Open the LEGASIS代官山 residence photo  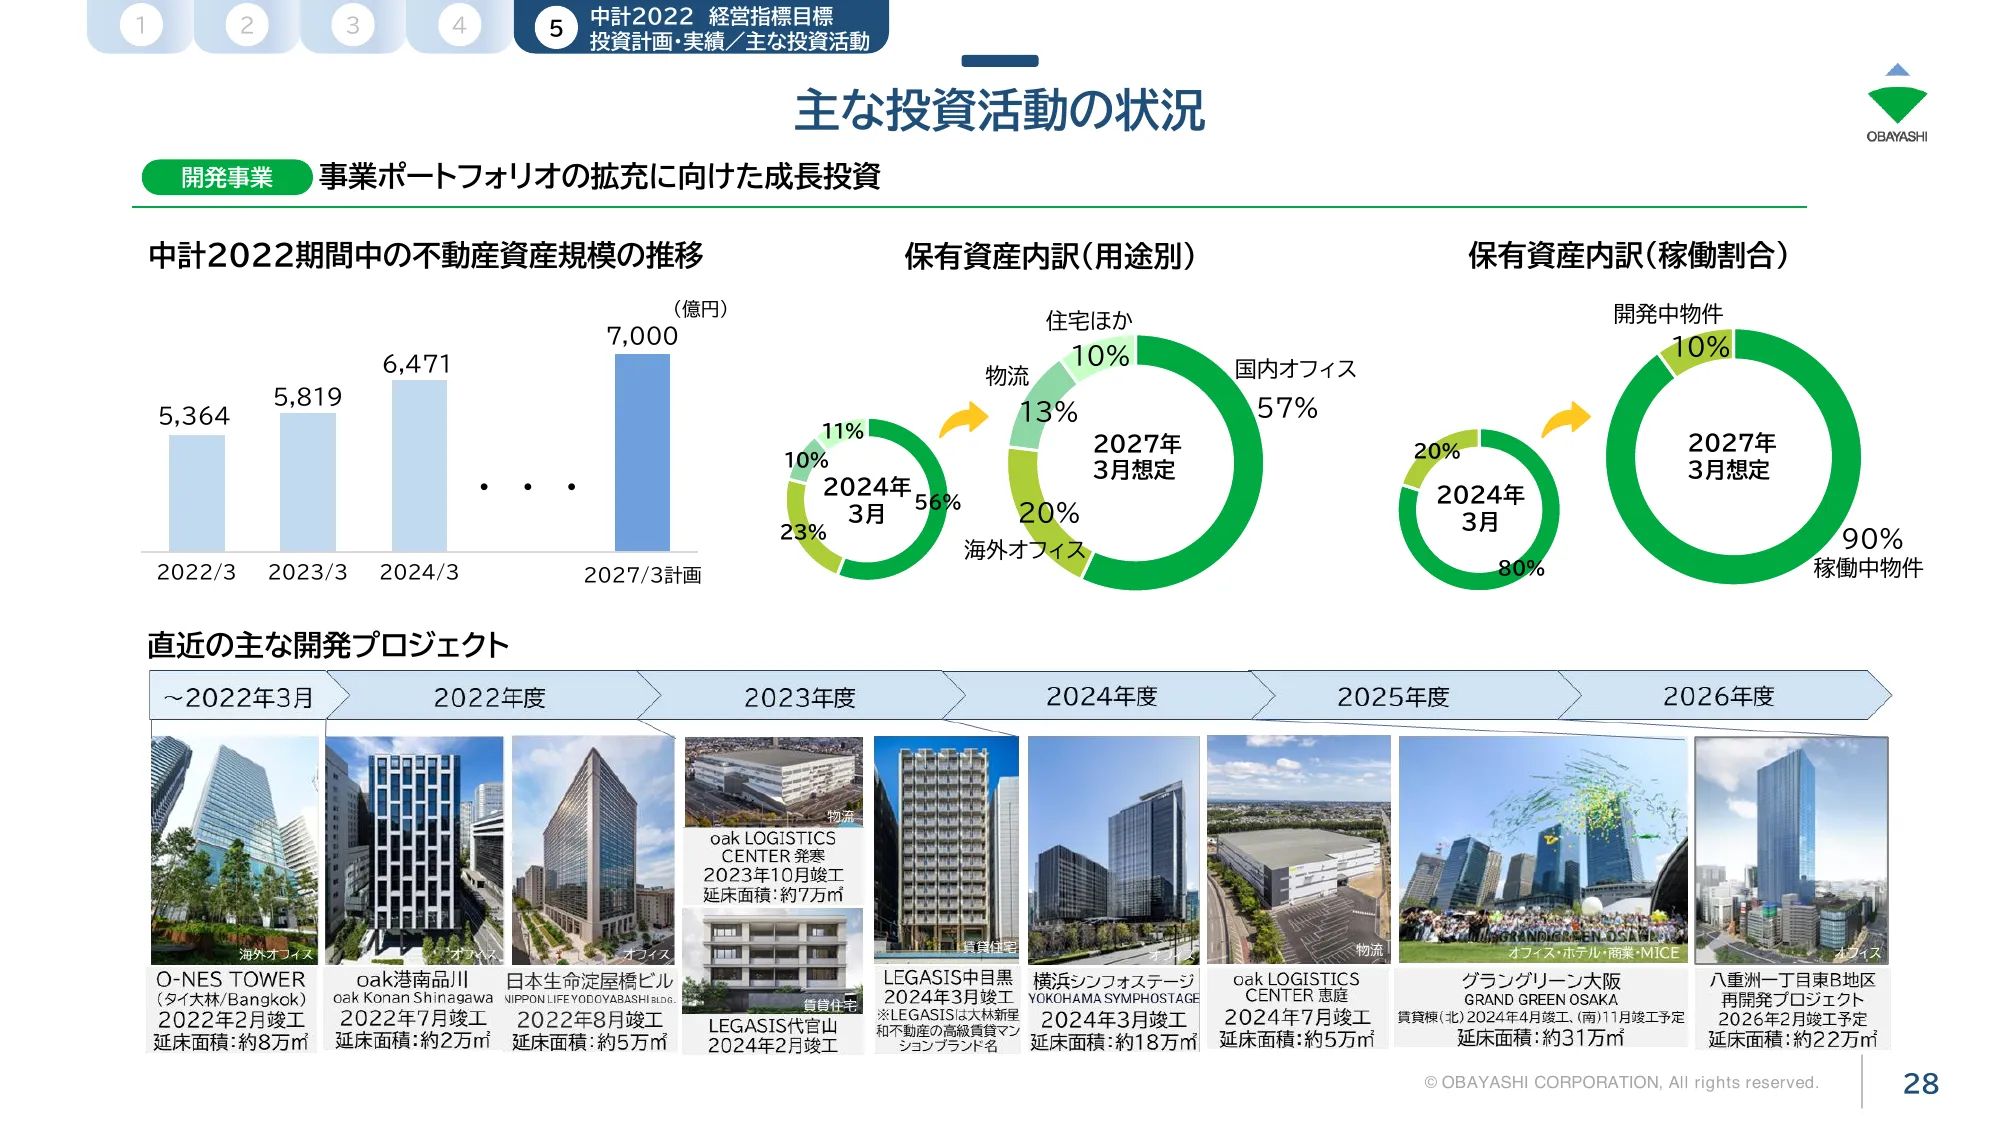point(772,960)
